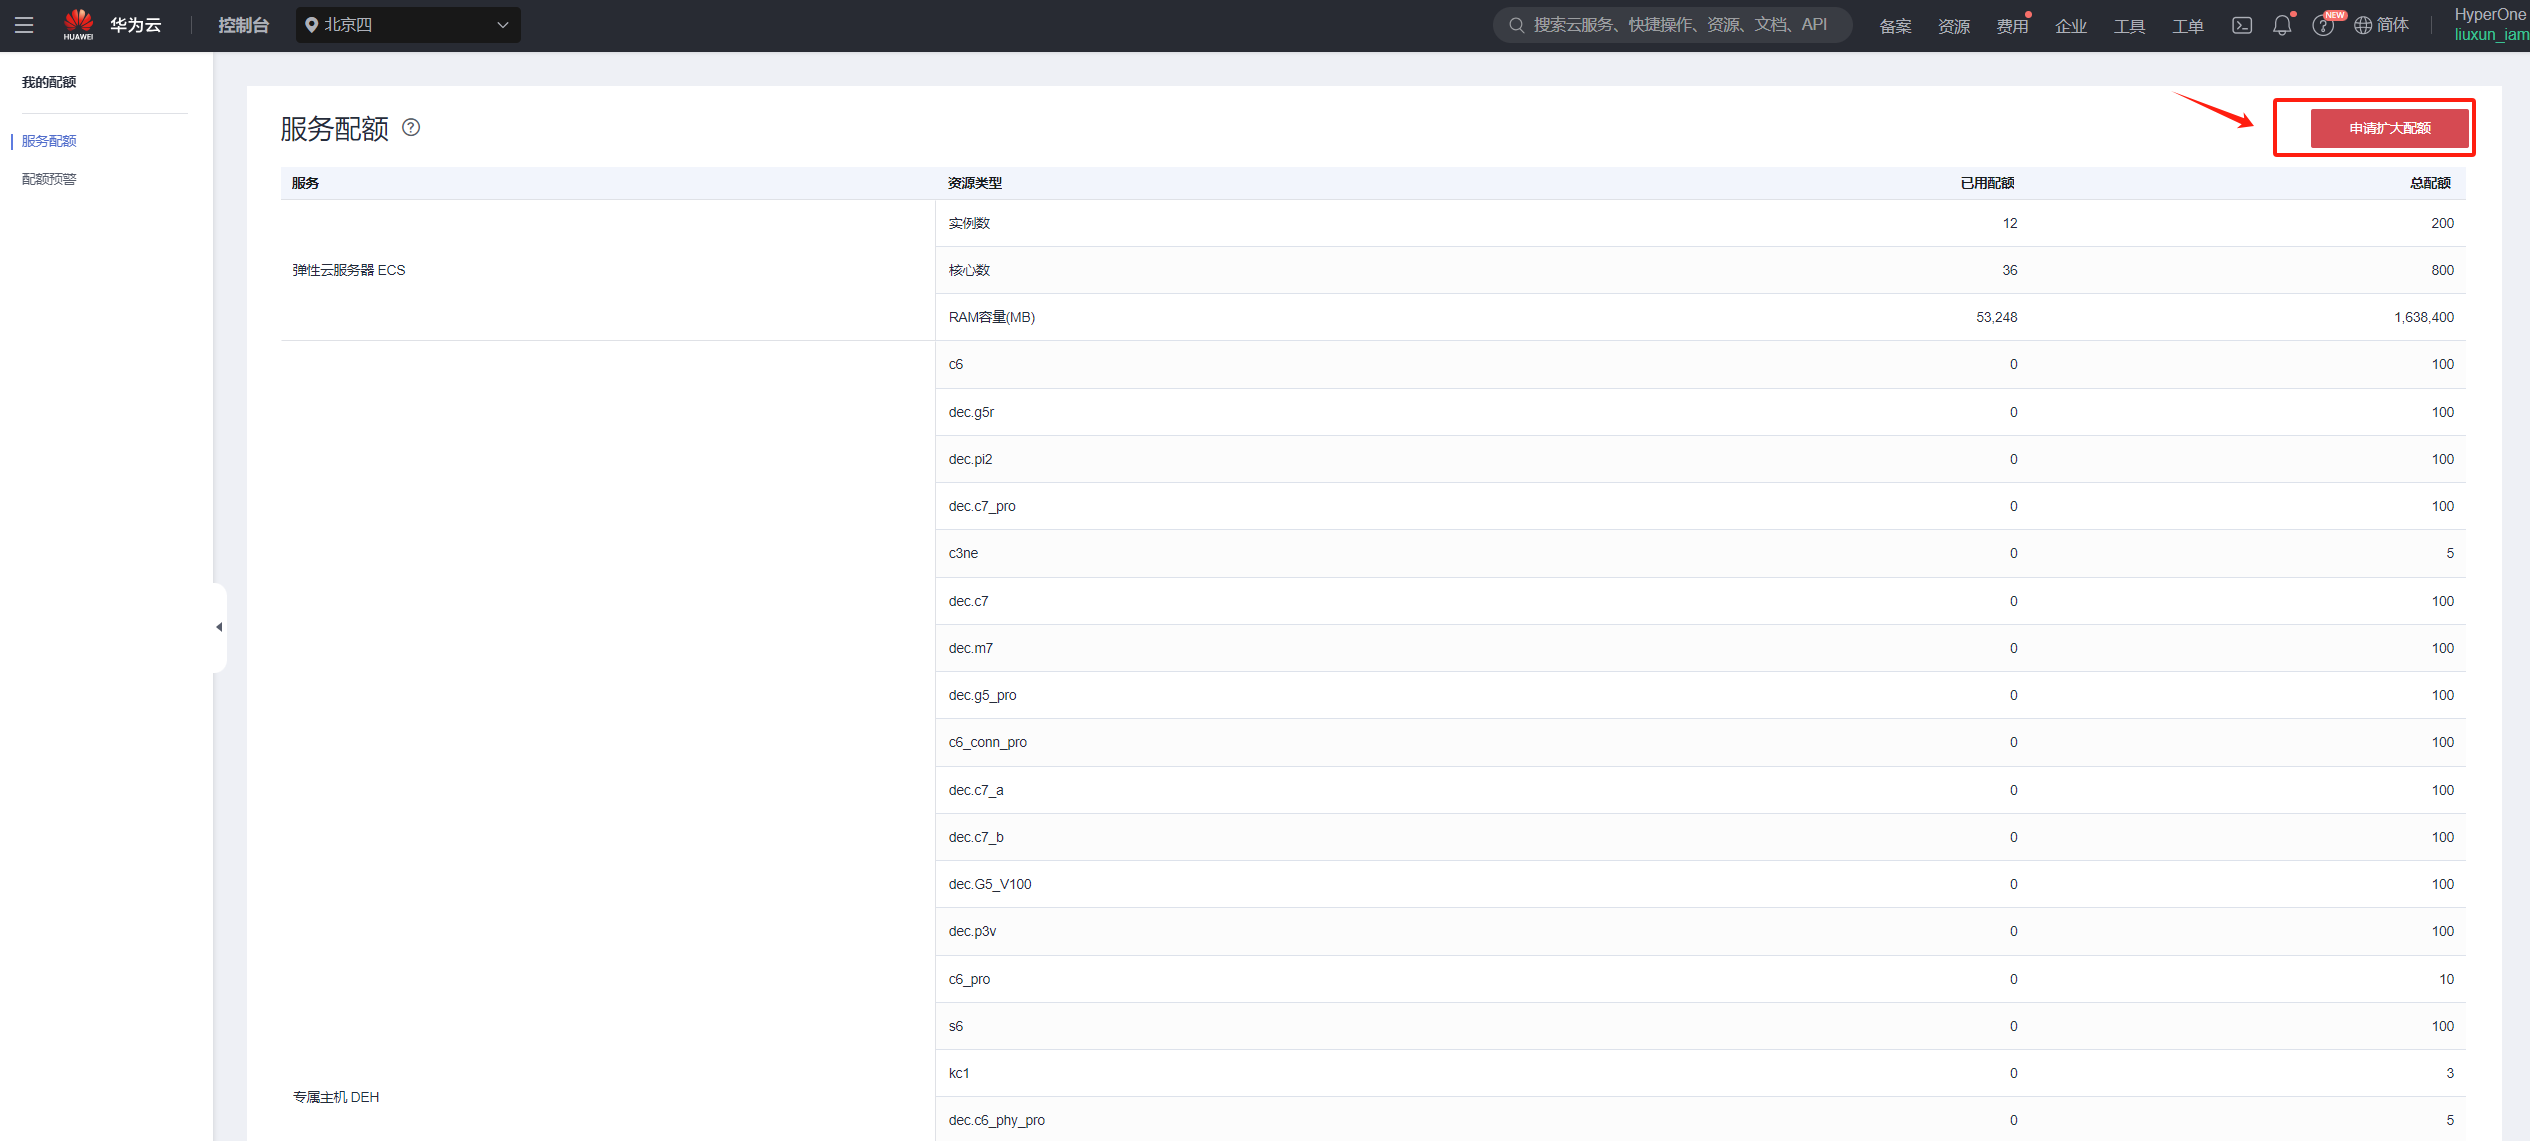Click the 申请扩大配额 button
The width and height of the screenshot is (2530, 1141).
2389,128
